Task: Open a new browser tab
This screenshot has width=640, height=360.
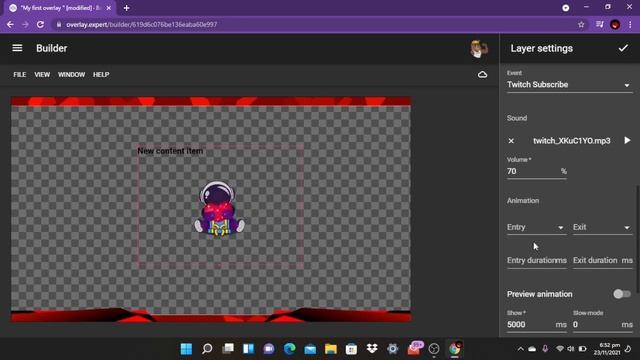Action: tap(127, 8)
